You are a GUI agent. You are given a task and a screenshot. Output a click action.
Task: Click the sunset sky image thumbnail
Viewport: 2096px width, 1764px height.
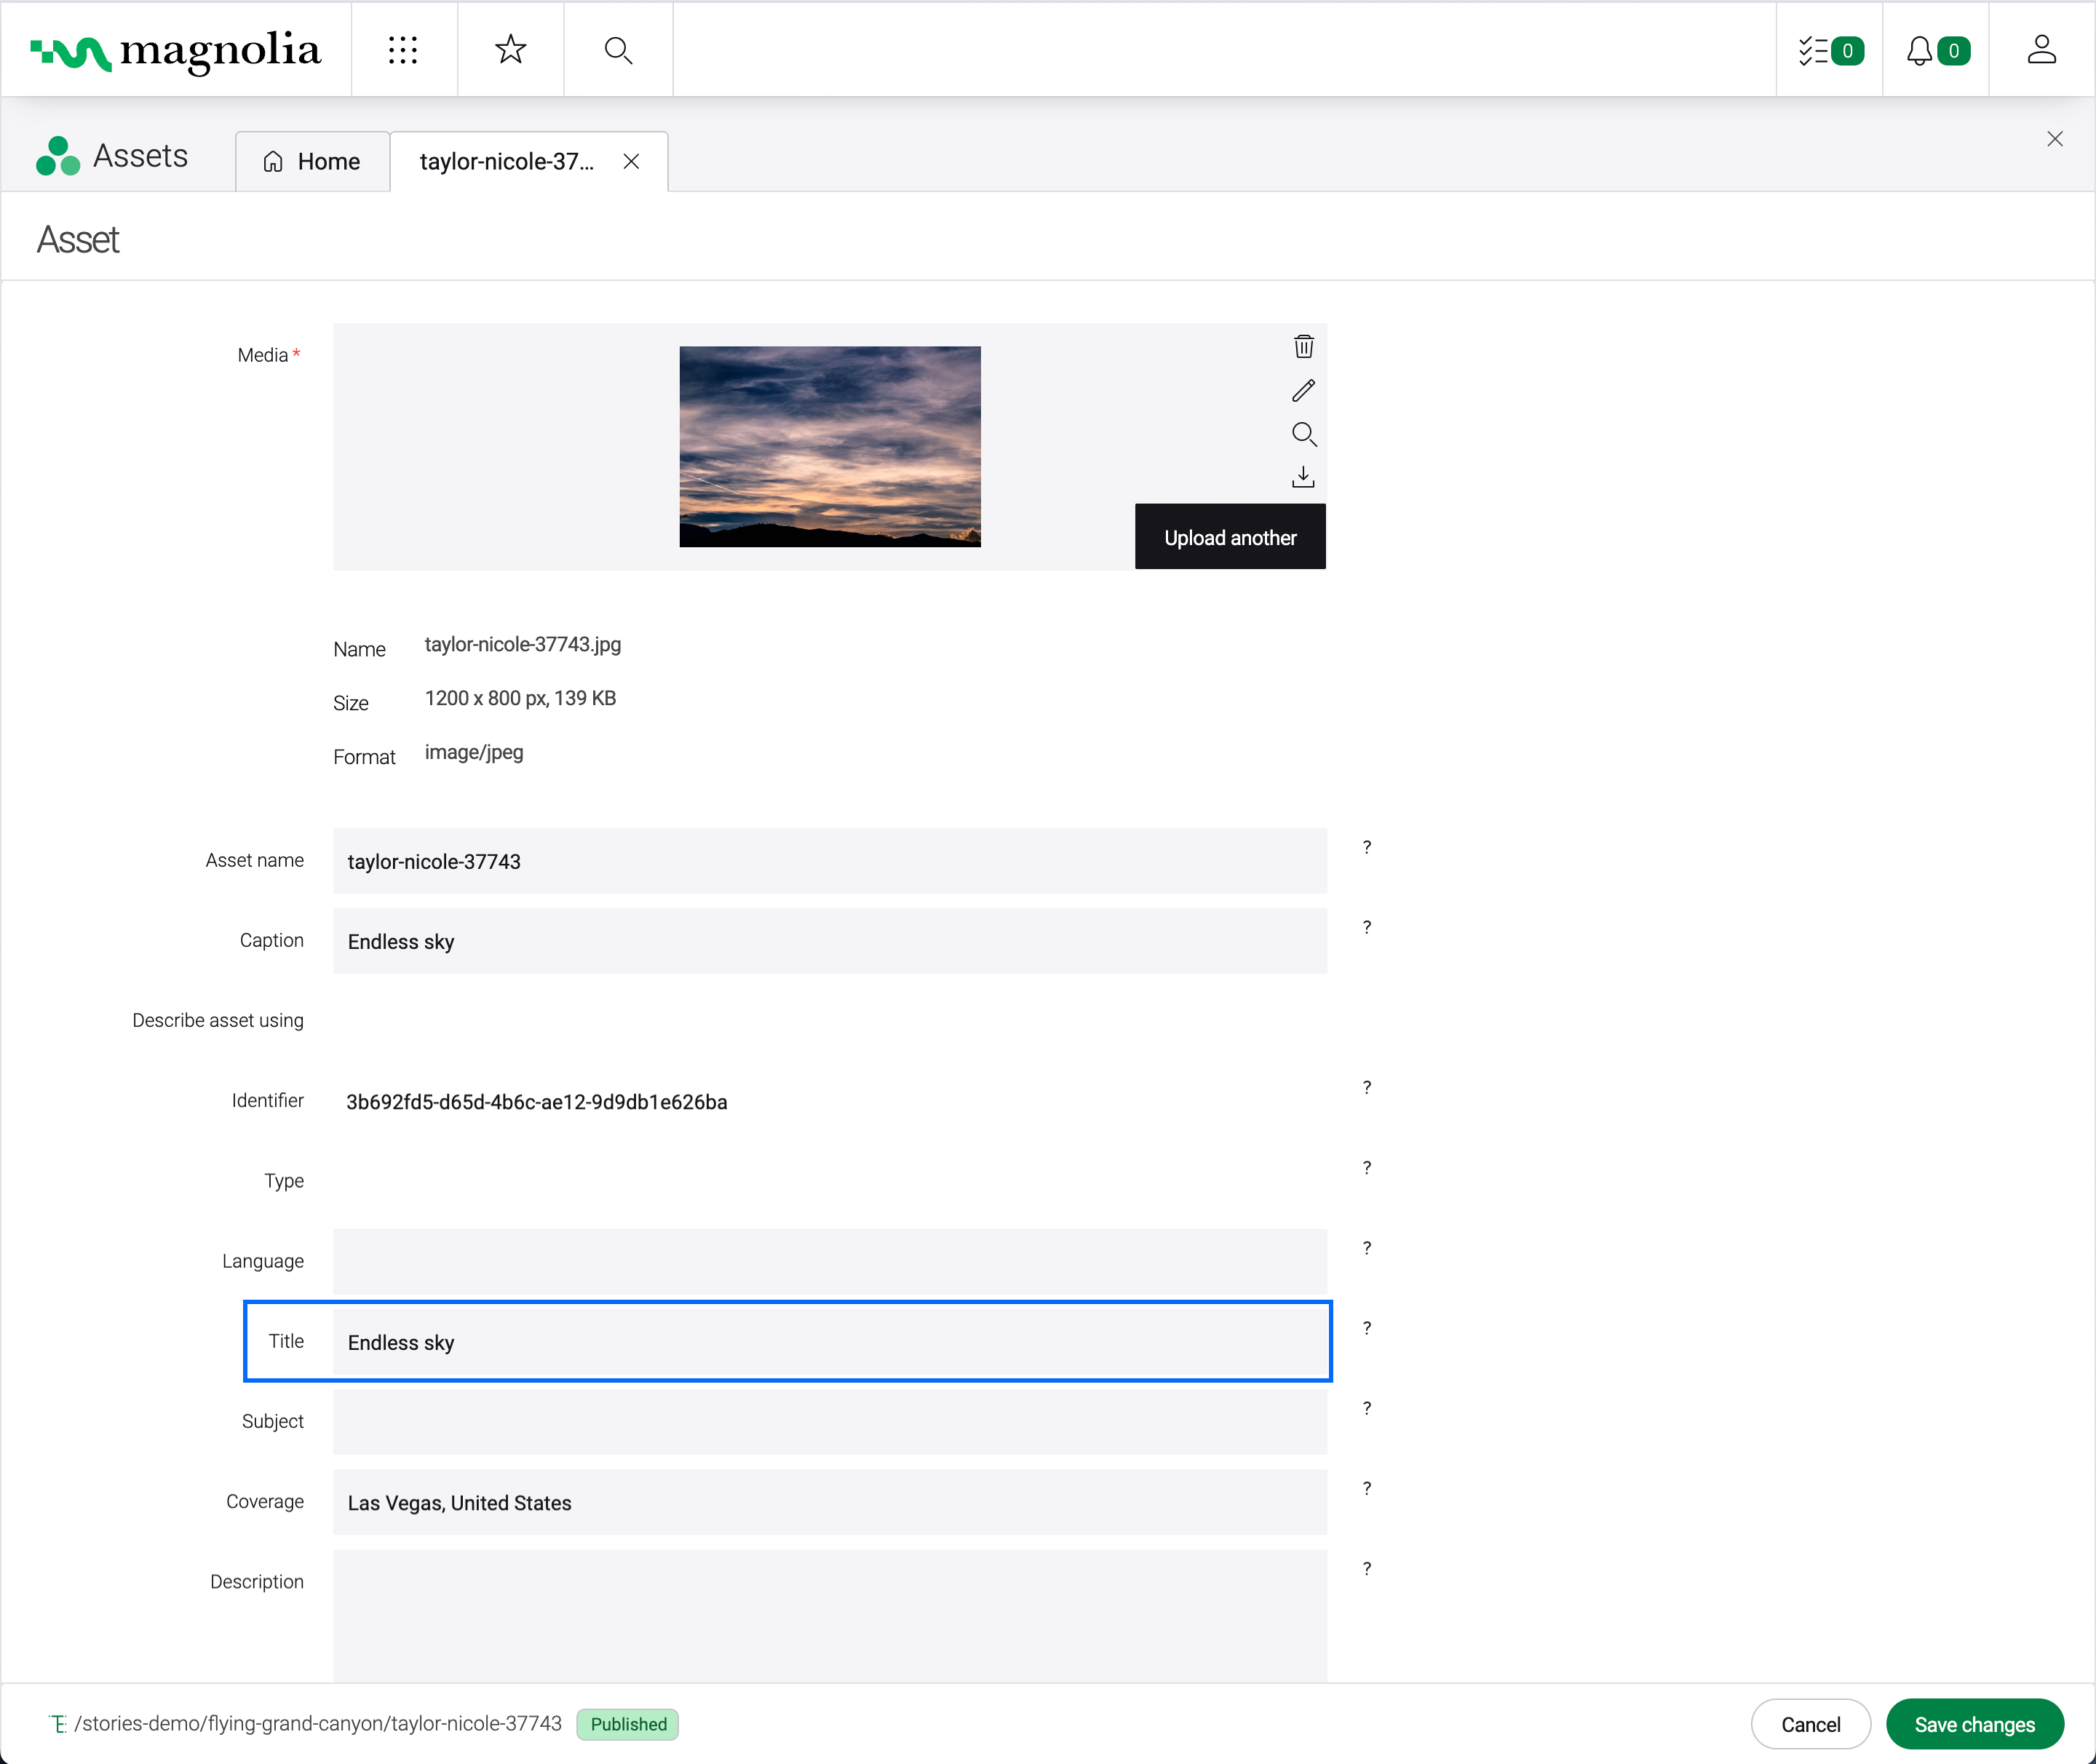(830, 446)
